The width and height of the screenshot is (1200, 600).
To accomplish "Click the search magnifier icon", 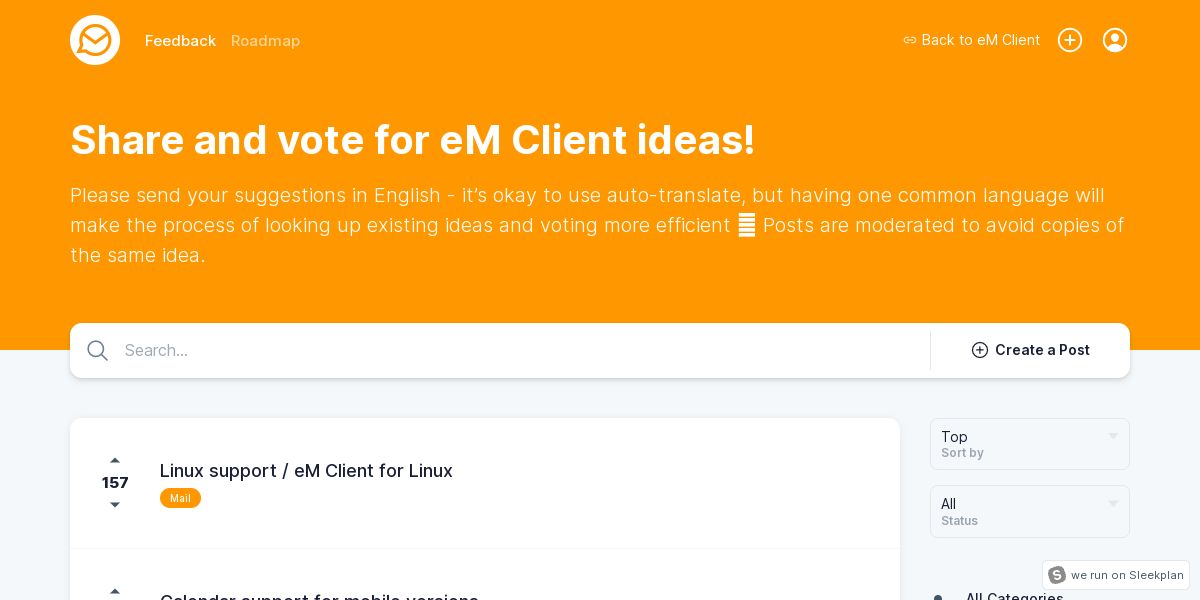I will [97, 350].
